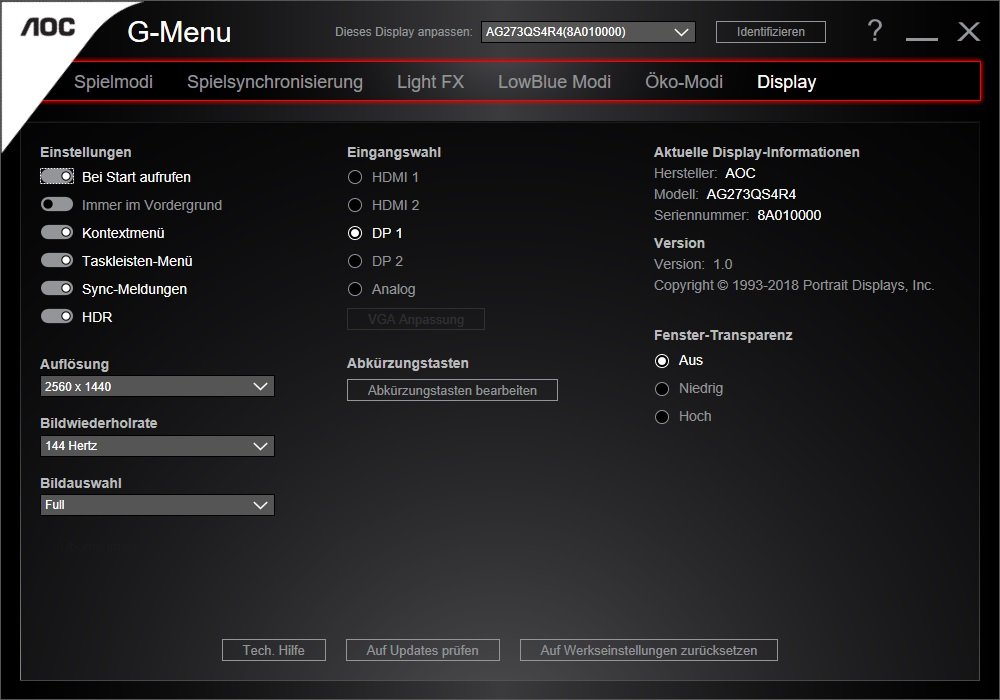Click the AOC logo in the corner
The width and height of the screenshot is (1000, 700).
click(x=49, y=28)
